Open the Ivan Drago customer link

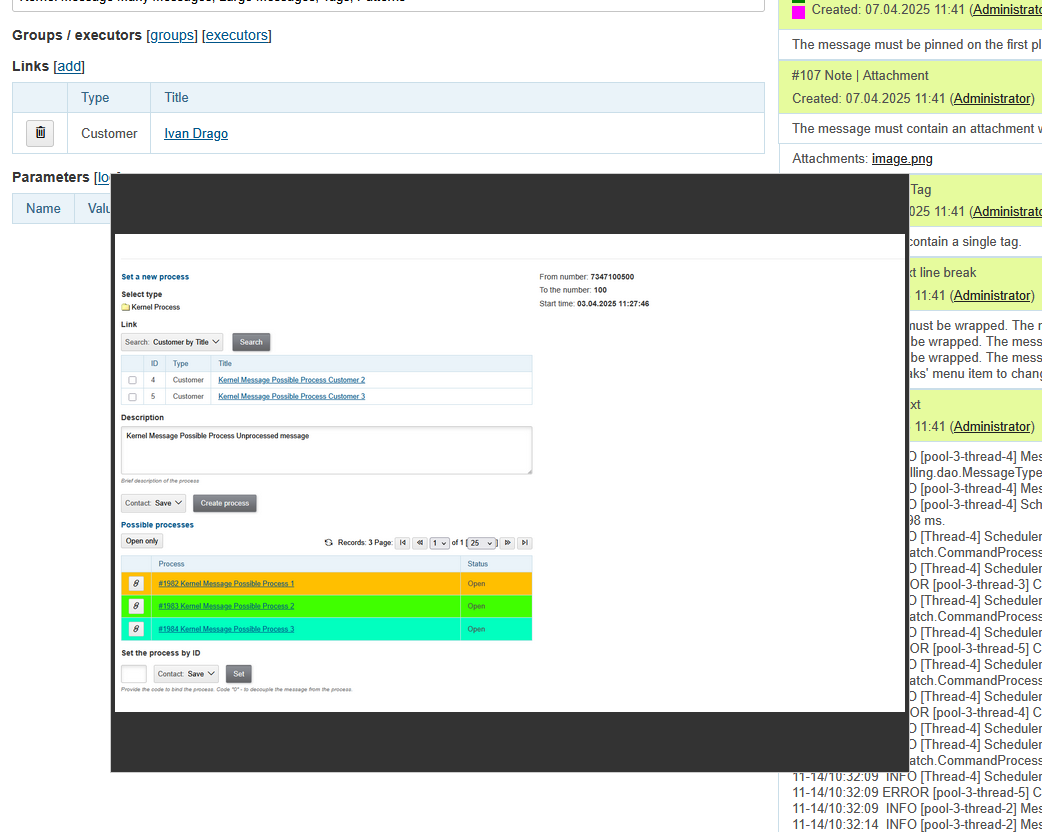[196, 133]
